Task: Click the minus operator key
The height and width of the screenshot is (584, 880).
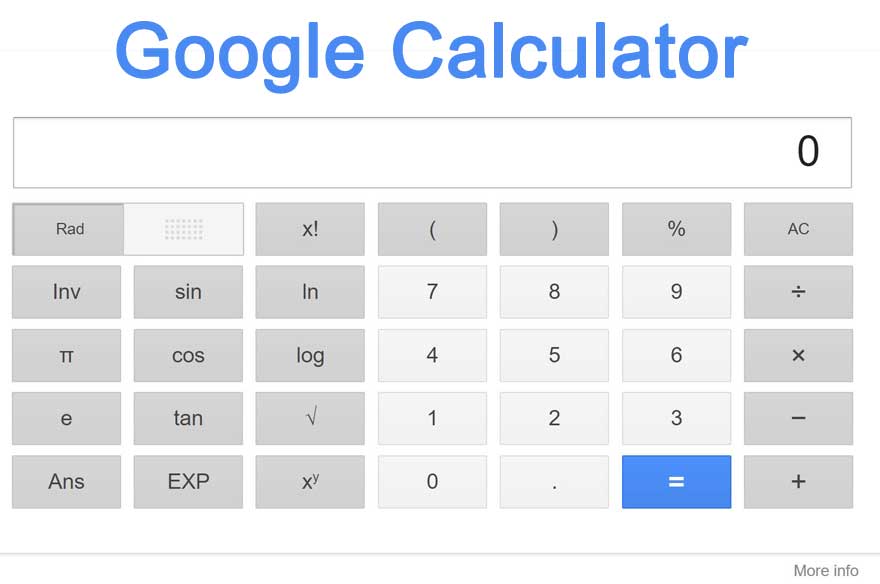Action: click(798, 418)
